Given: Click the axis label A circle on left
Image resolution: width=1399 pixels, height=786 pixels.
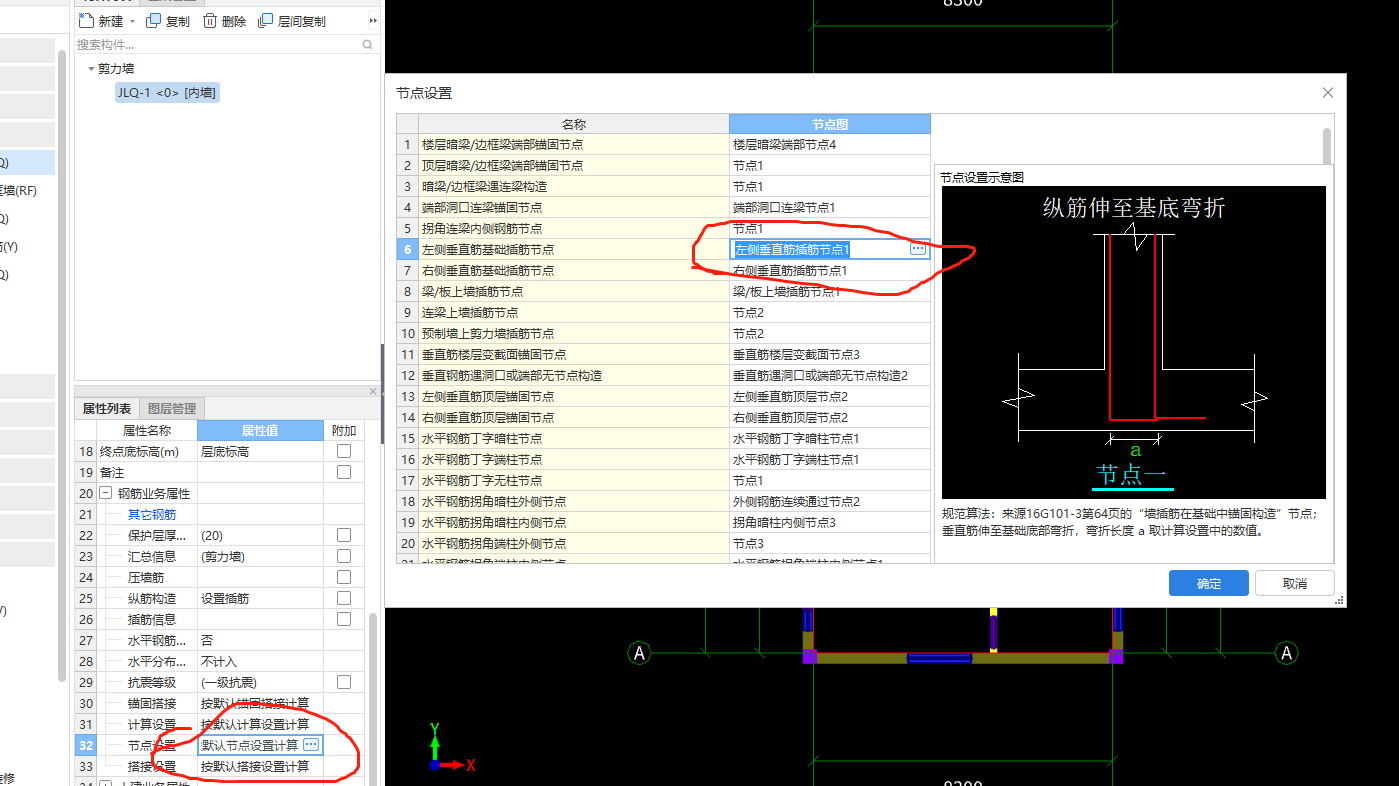Looking at the screenshot, I should pyautogui.click(x=639, y=653).
